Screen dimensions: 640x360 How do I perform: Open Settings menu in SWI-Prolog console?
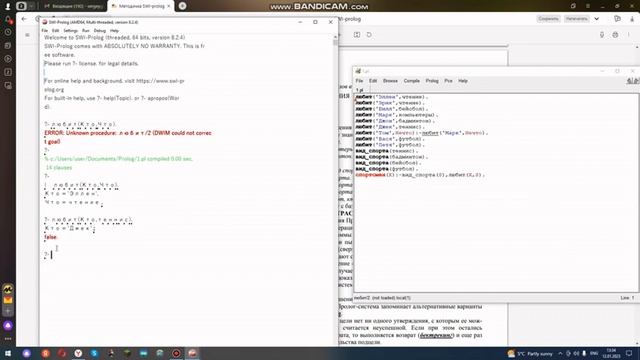70,31
